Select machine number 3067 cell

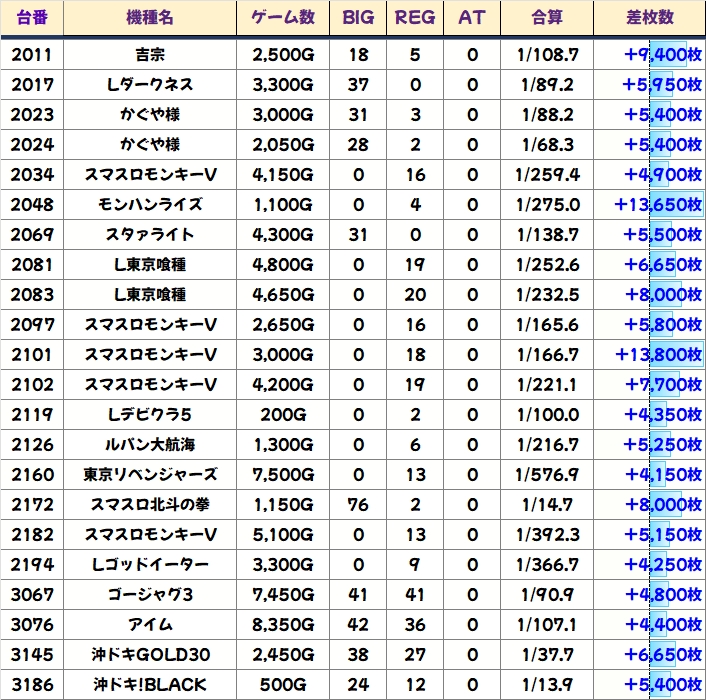point(31,595)
